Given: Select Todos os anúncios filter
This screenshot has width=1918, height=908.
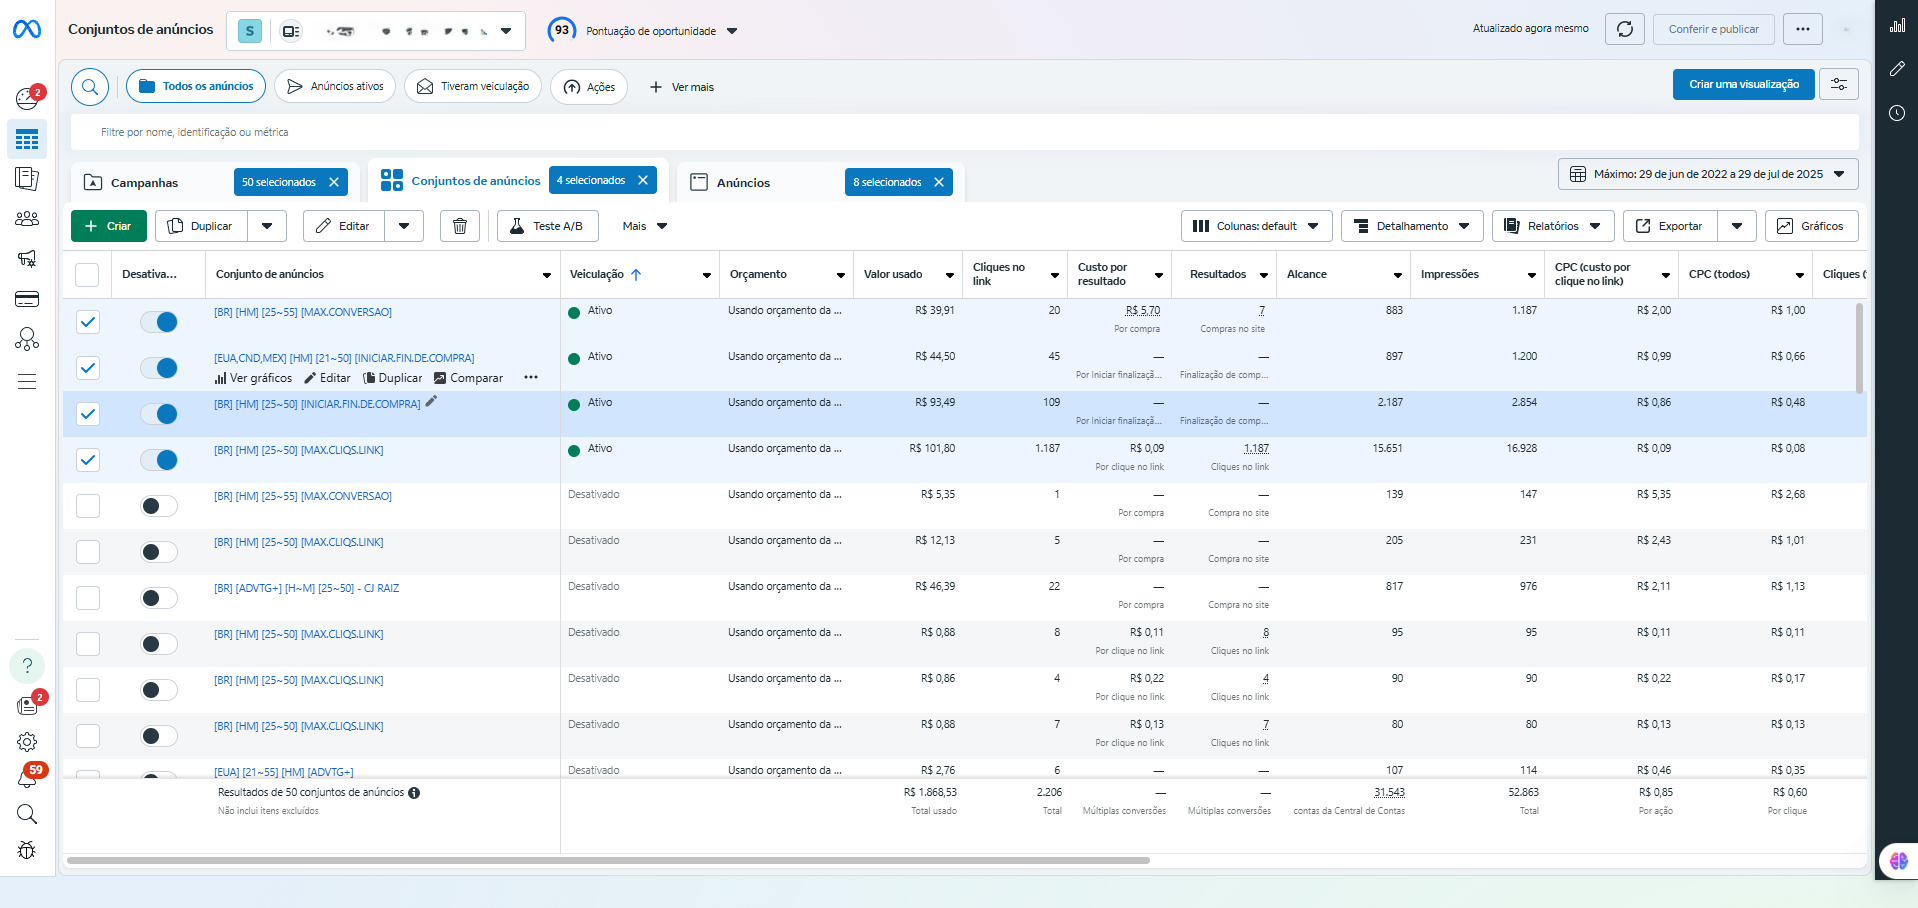Looking at the screenshot, I should [x=196, y=86].
